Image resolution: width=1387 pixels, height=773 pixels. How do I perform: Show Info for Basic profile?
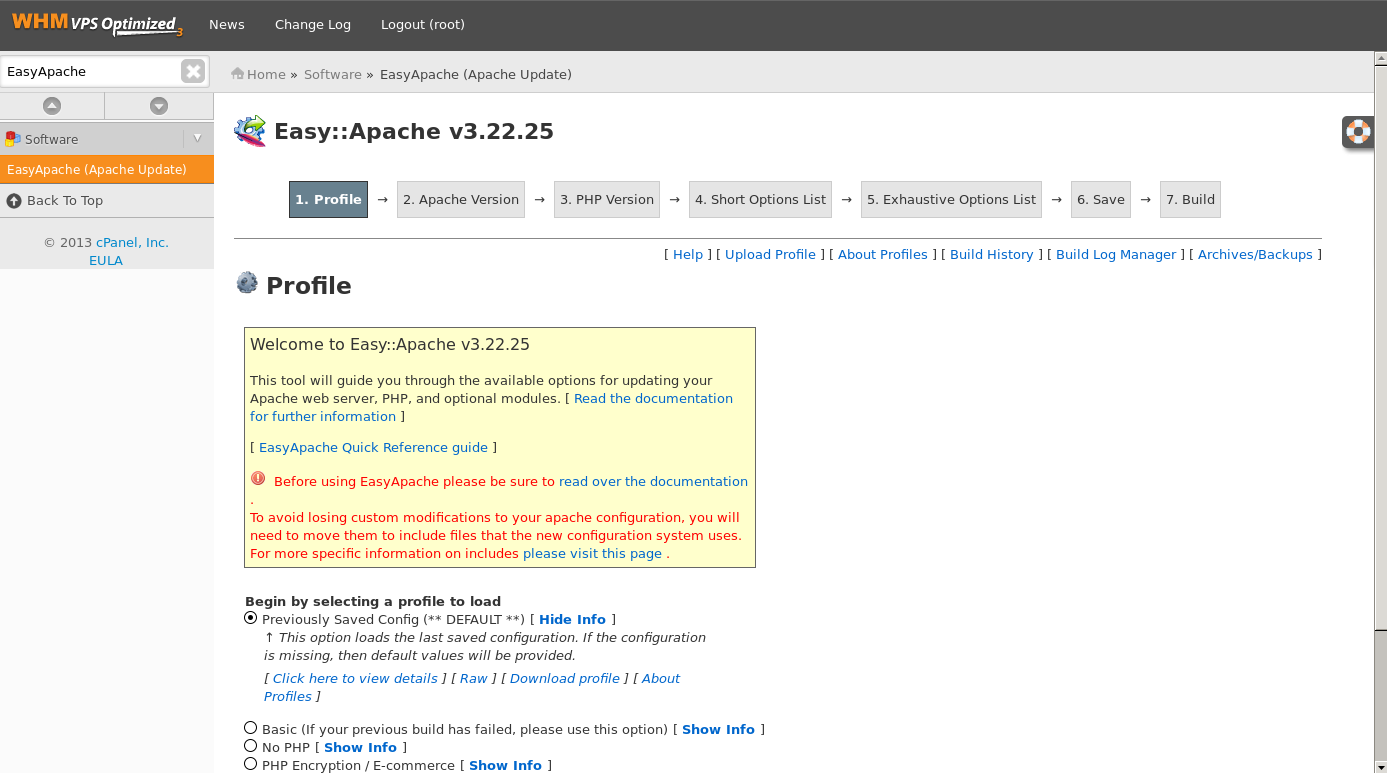pyautogui.click(x=718, y=730)
